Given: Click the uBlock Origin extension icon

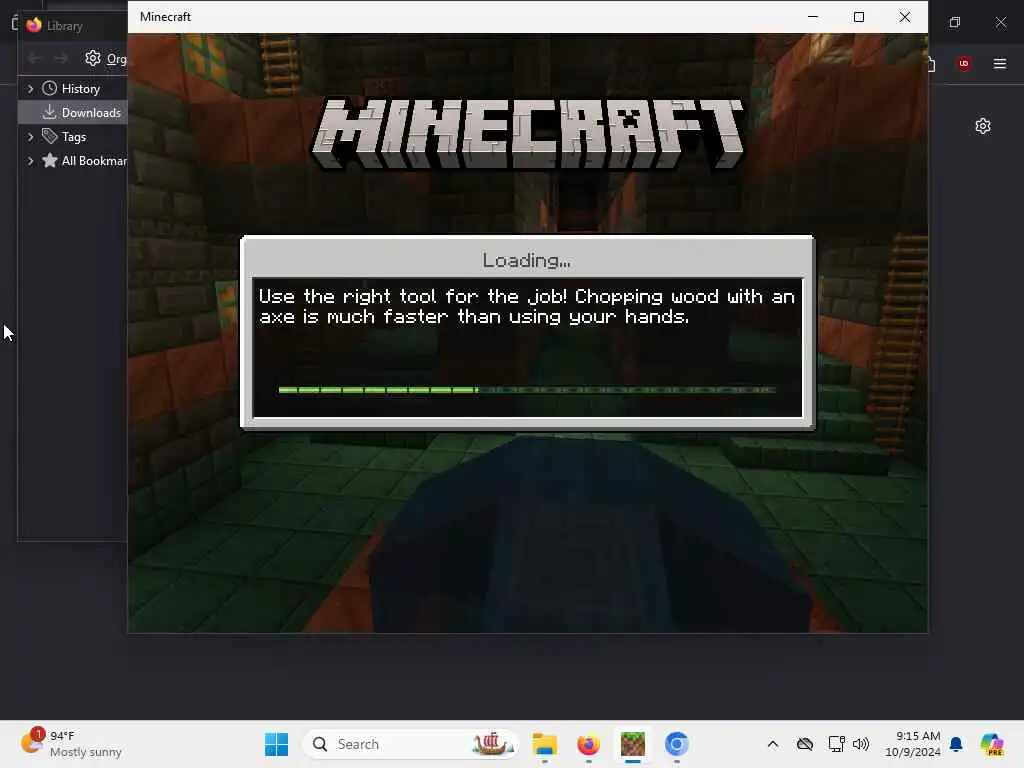Looking at the screenshot, I should point(964,63).
